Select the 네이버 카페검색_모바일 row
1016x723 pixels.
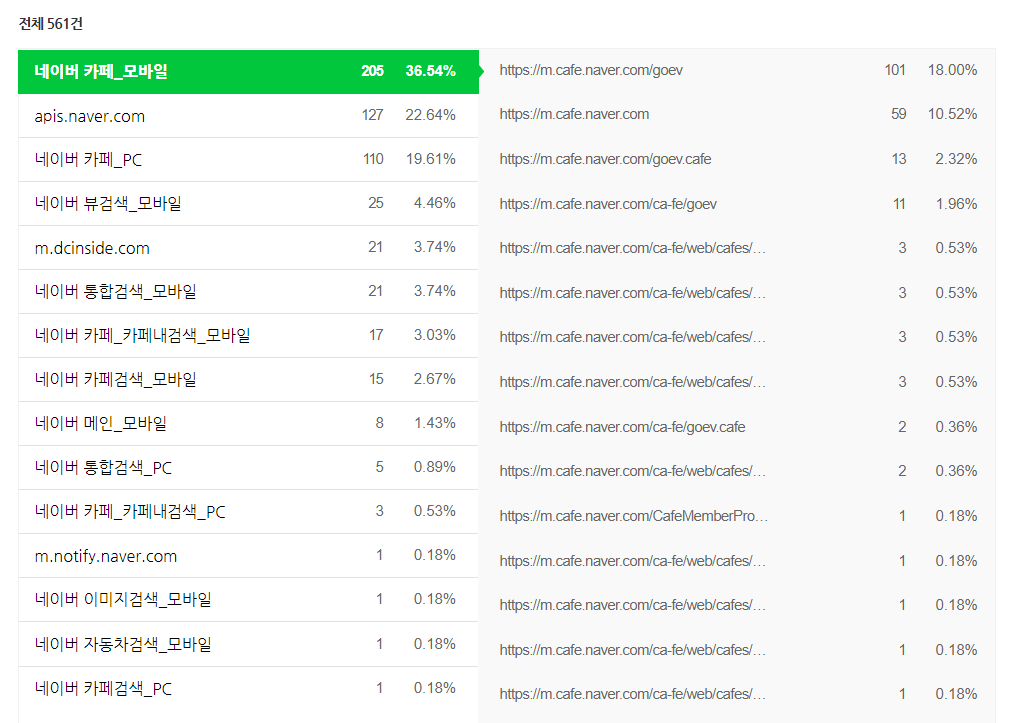(248, 380)
